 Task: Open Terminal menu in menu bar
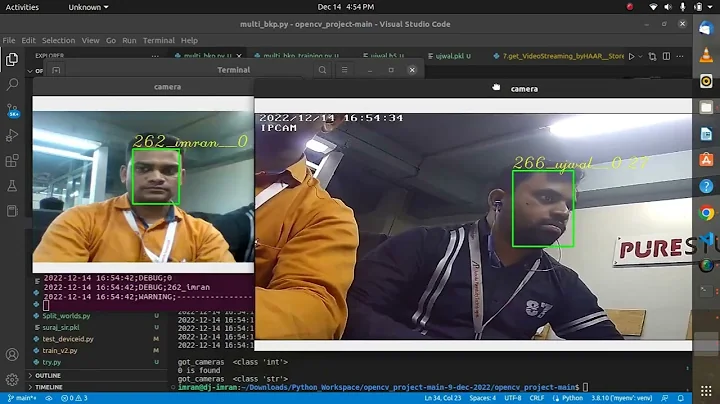pyautogui.click(x=158, y=40)
